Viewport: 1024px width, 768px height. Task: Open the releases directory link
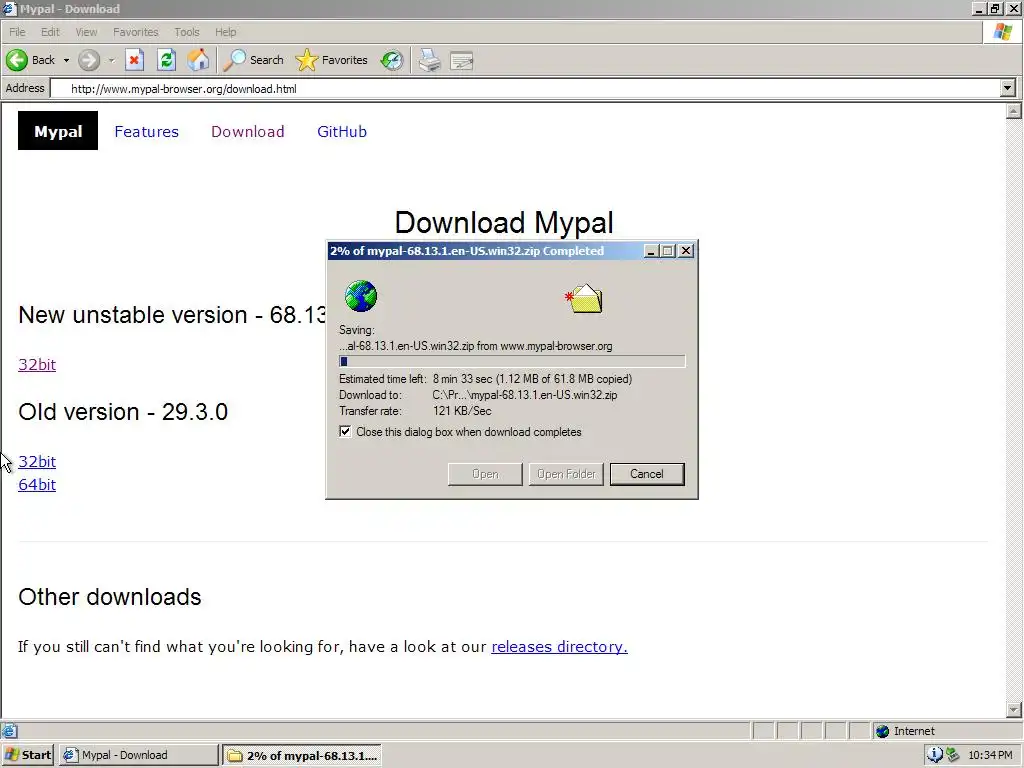click(559, 647)
